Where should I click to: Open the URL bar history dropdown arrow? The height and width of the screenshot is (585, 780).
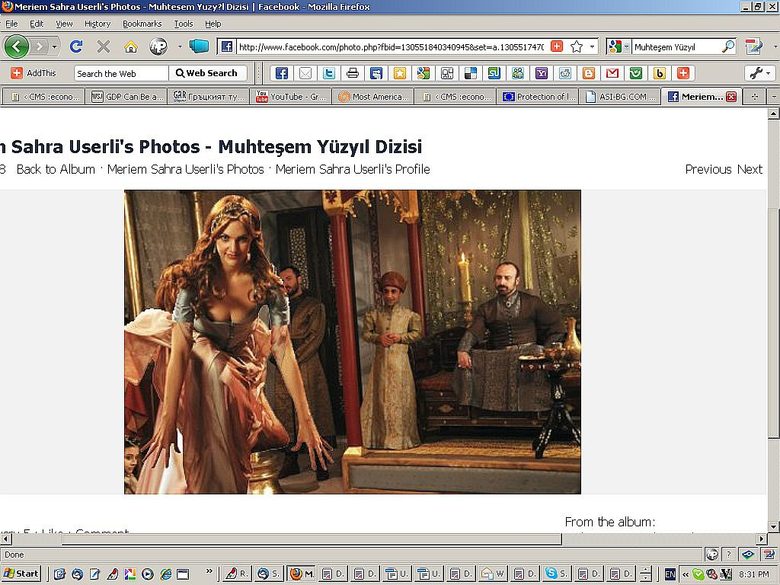point(592,47)
